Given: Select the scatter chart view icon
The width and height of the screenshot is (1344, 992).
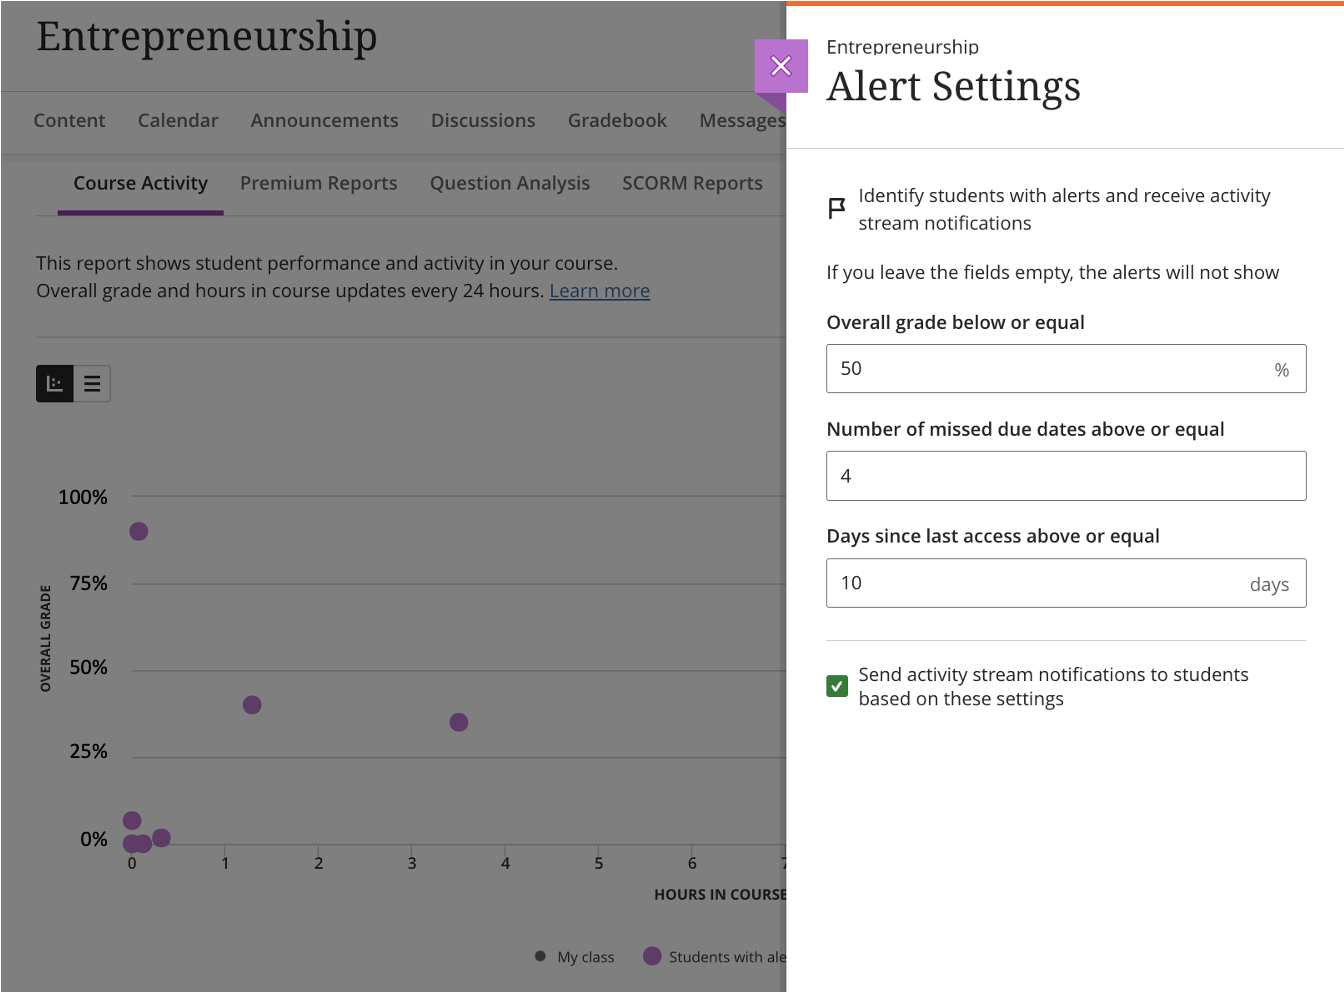Looking at the screenshot, I should point(54,383).
